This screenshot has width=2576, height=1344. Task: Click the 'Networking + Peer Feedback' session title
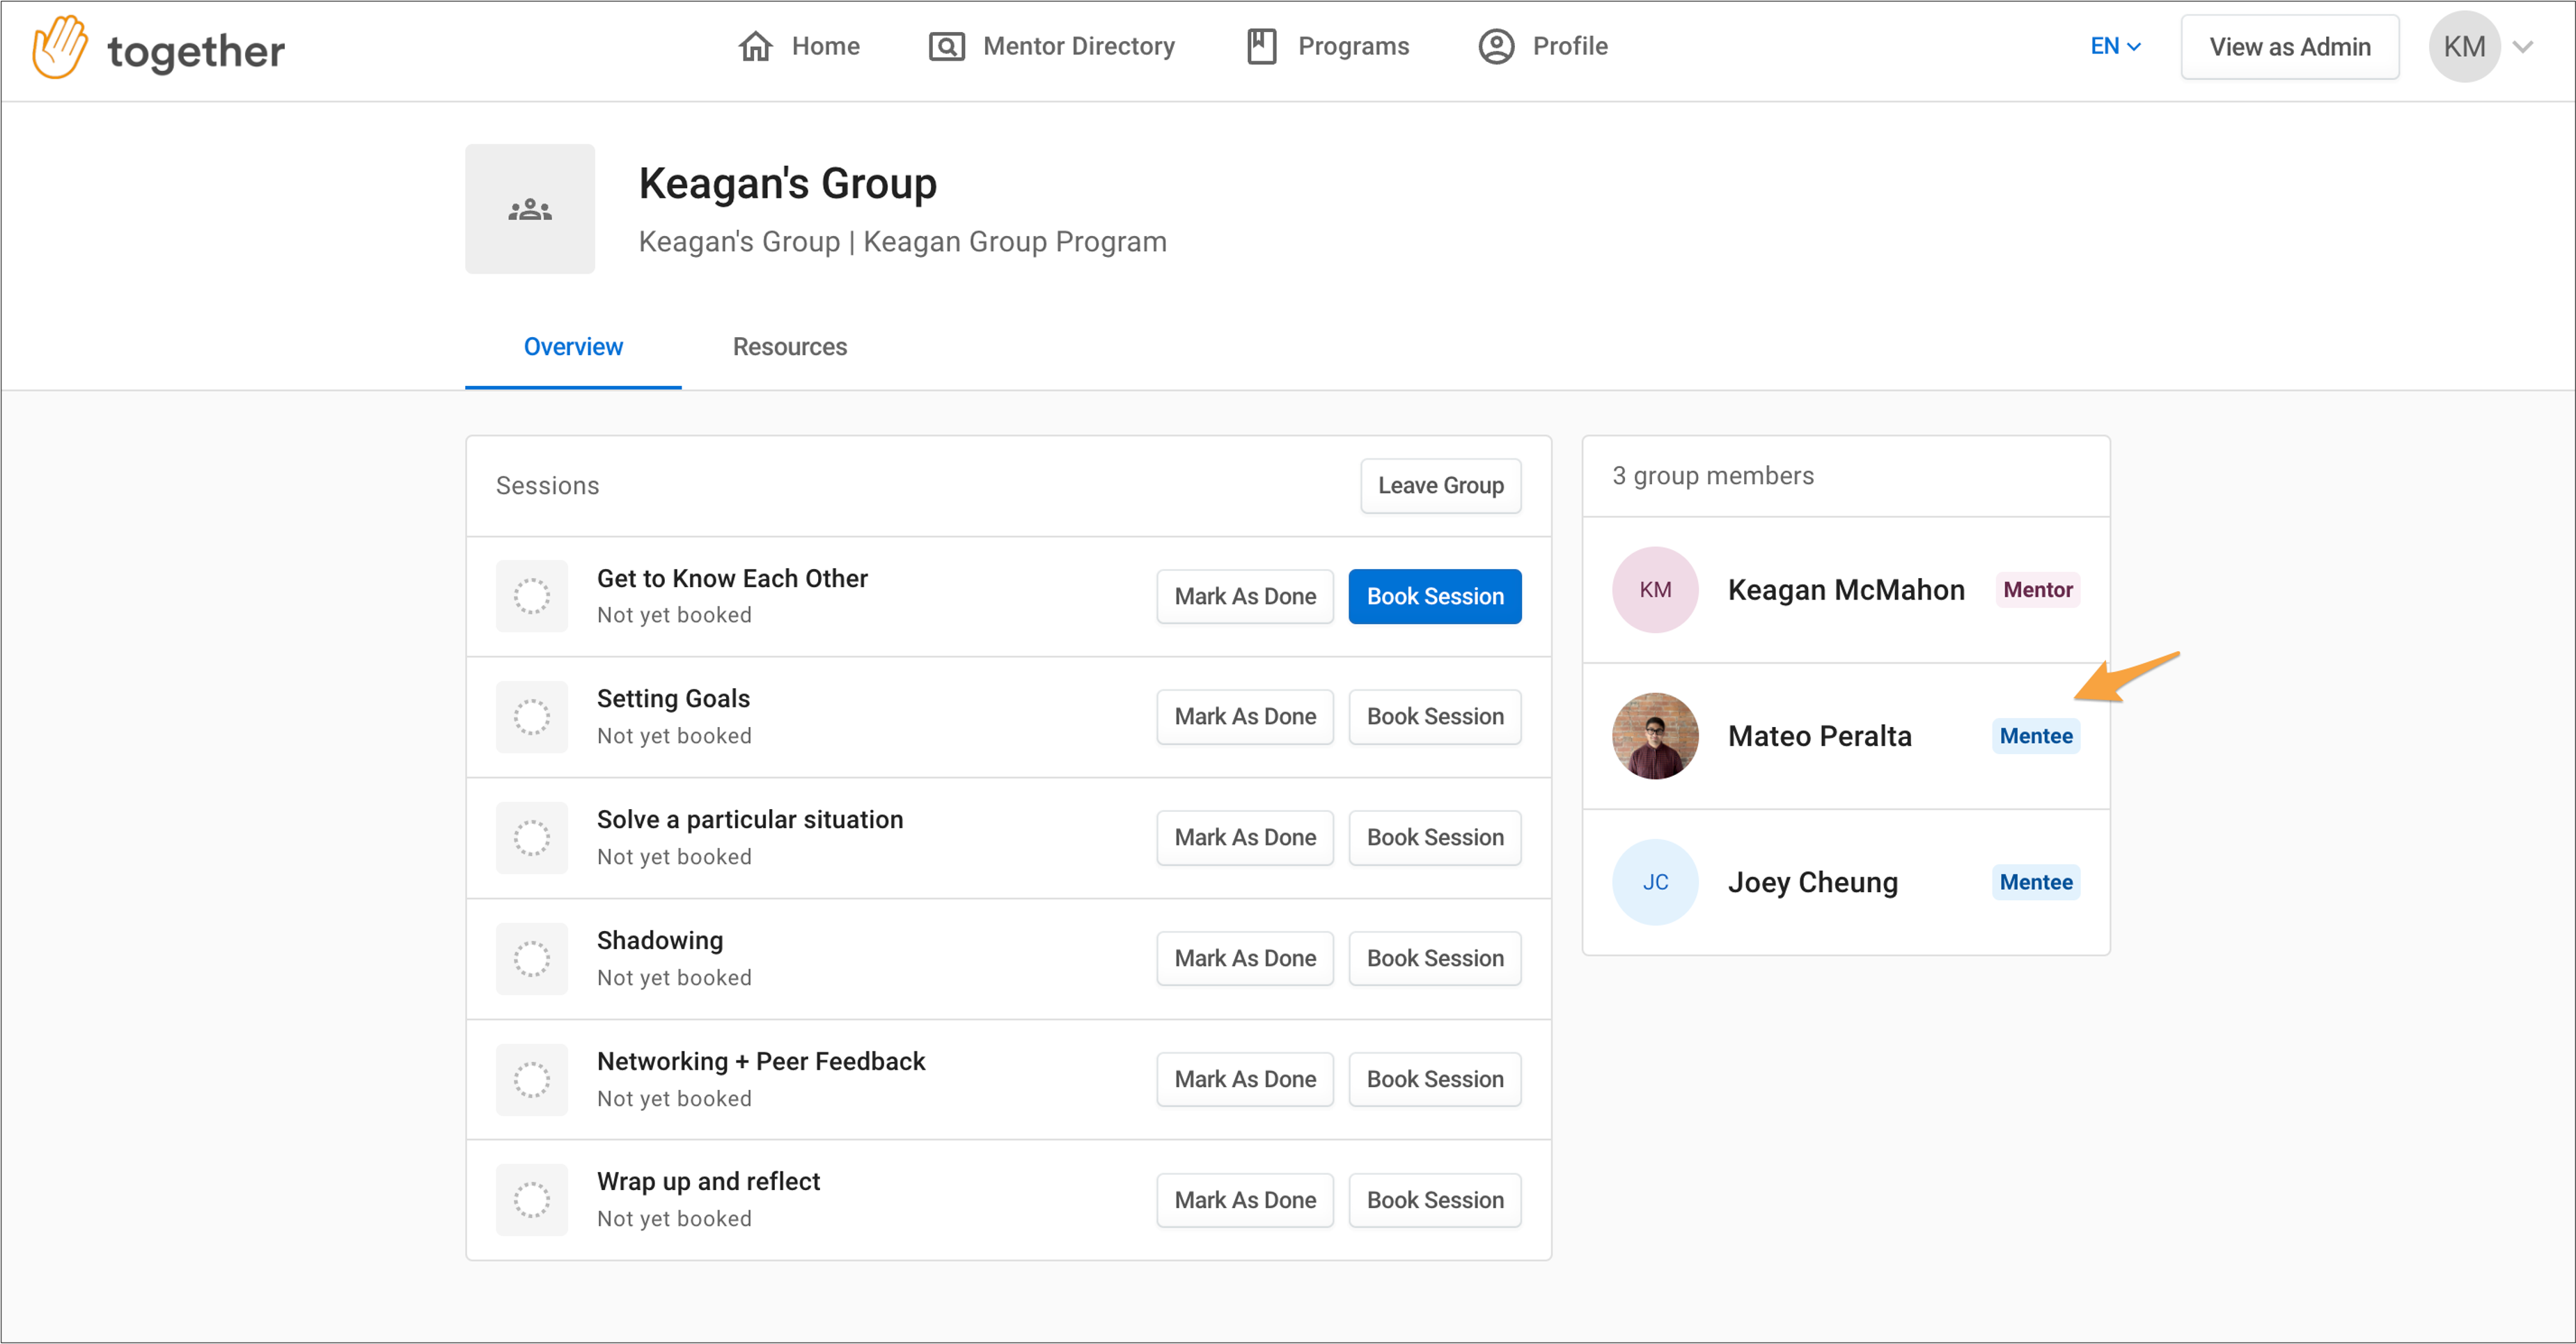[x=761, y=1061]
